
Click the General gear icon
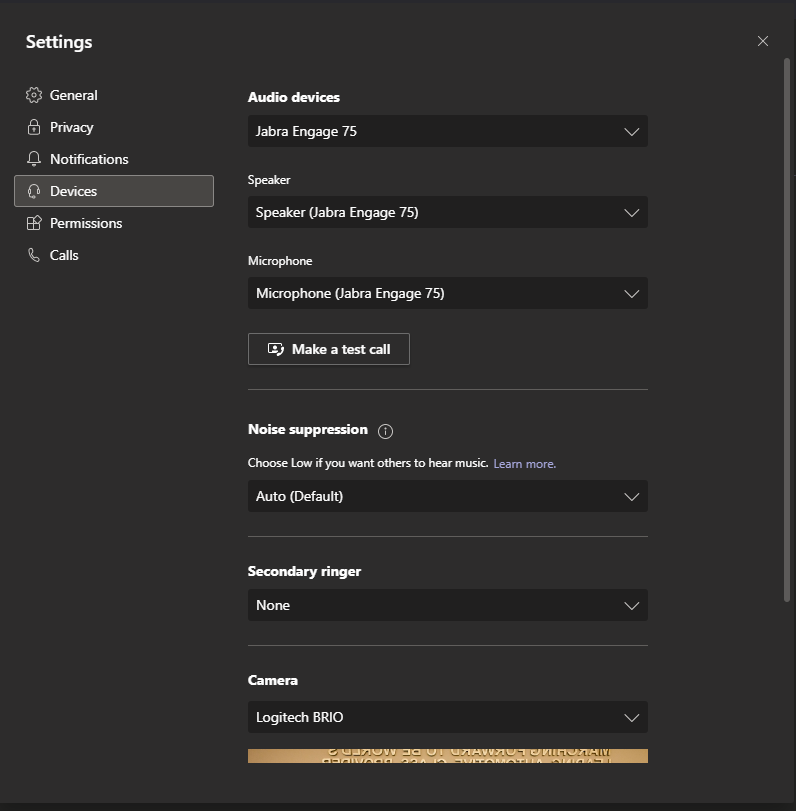pyautogui.click(x=34, y=95)
